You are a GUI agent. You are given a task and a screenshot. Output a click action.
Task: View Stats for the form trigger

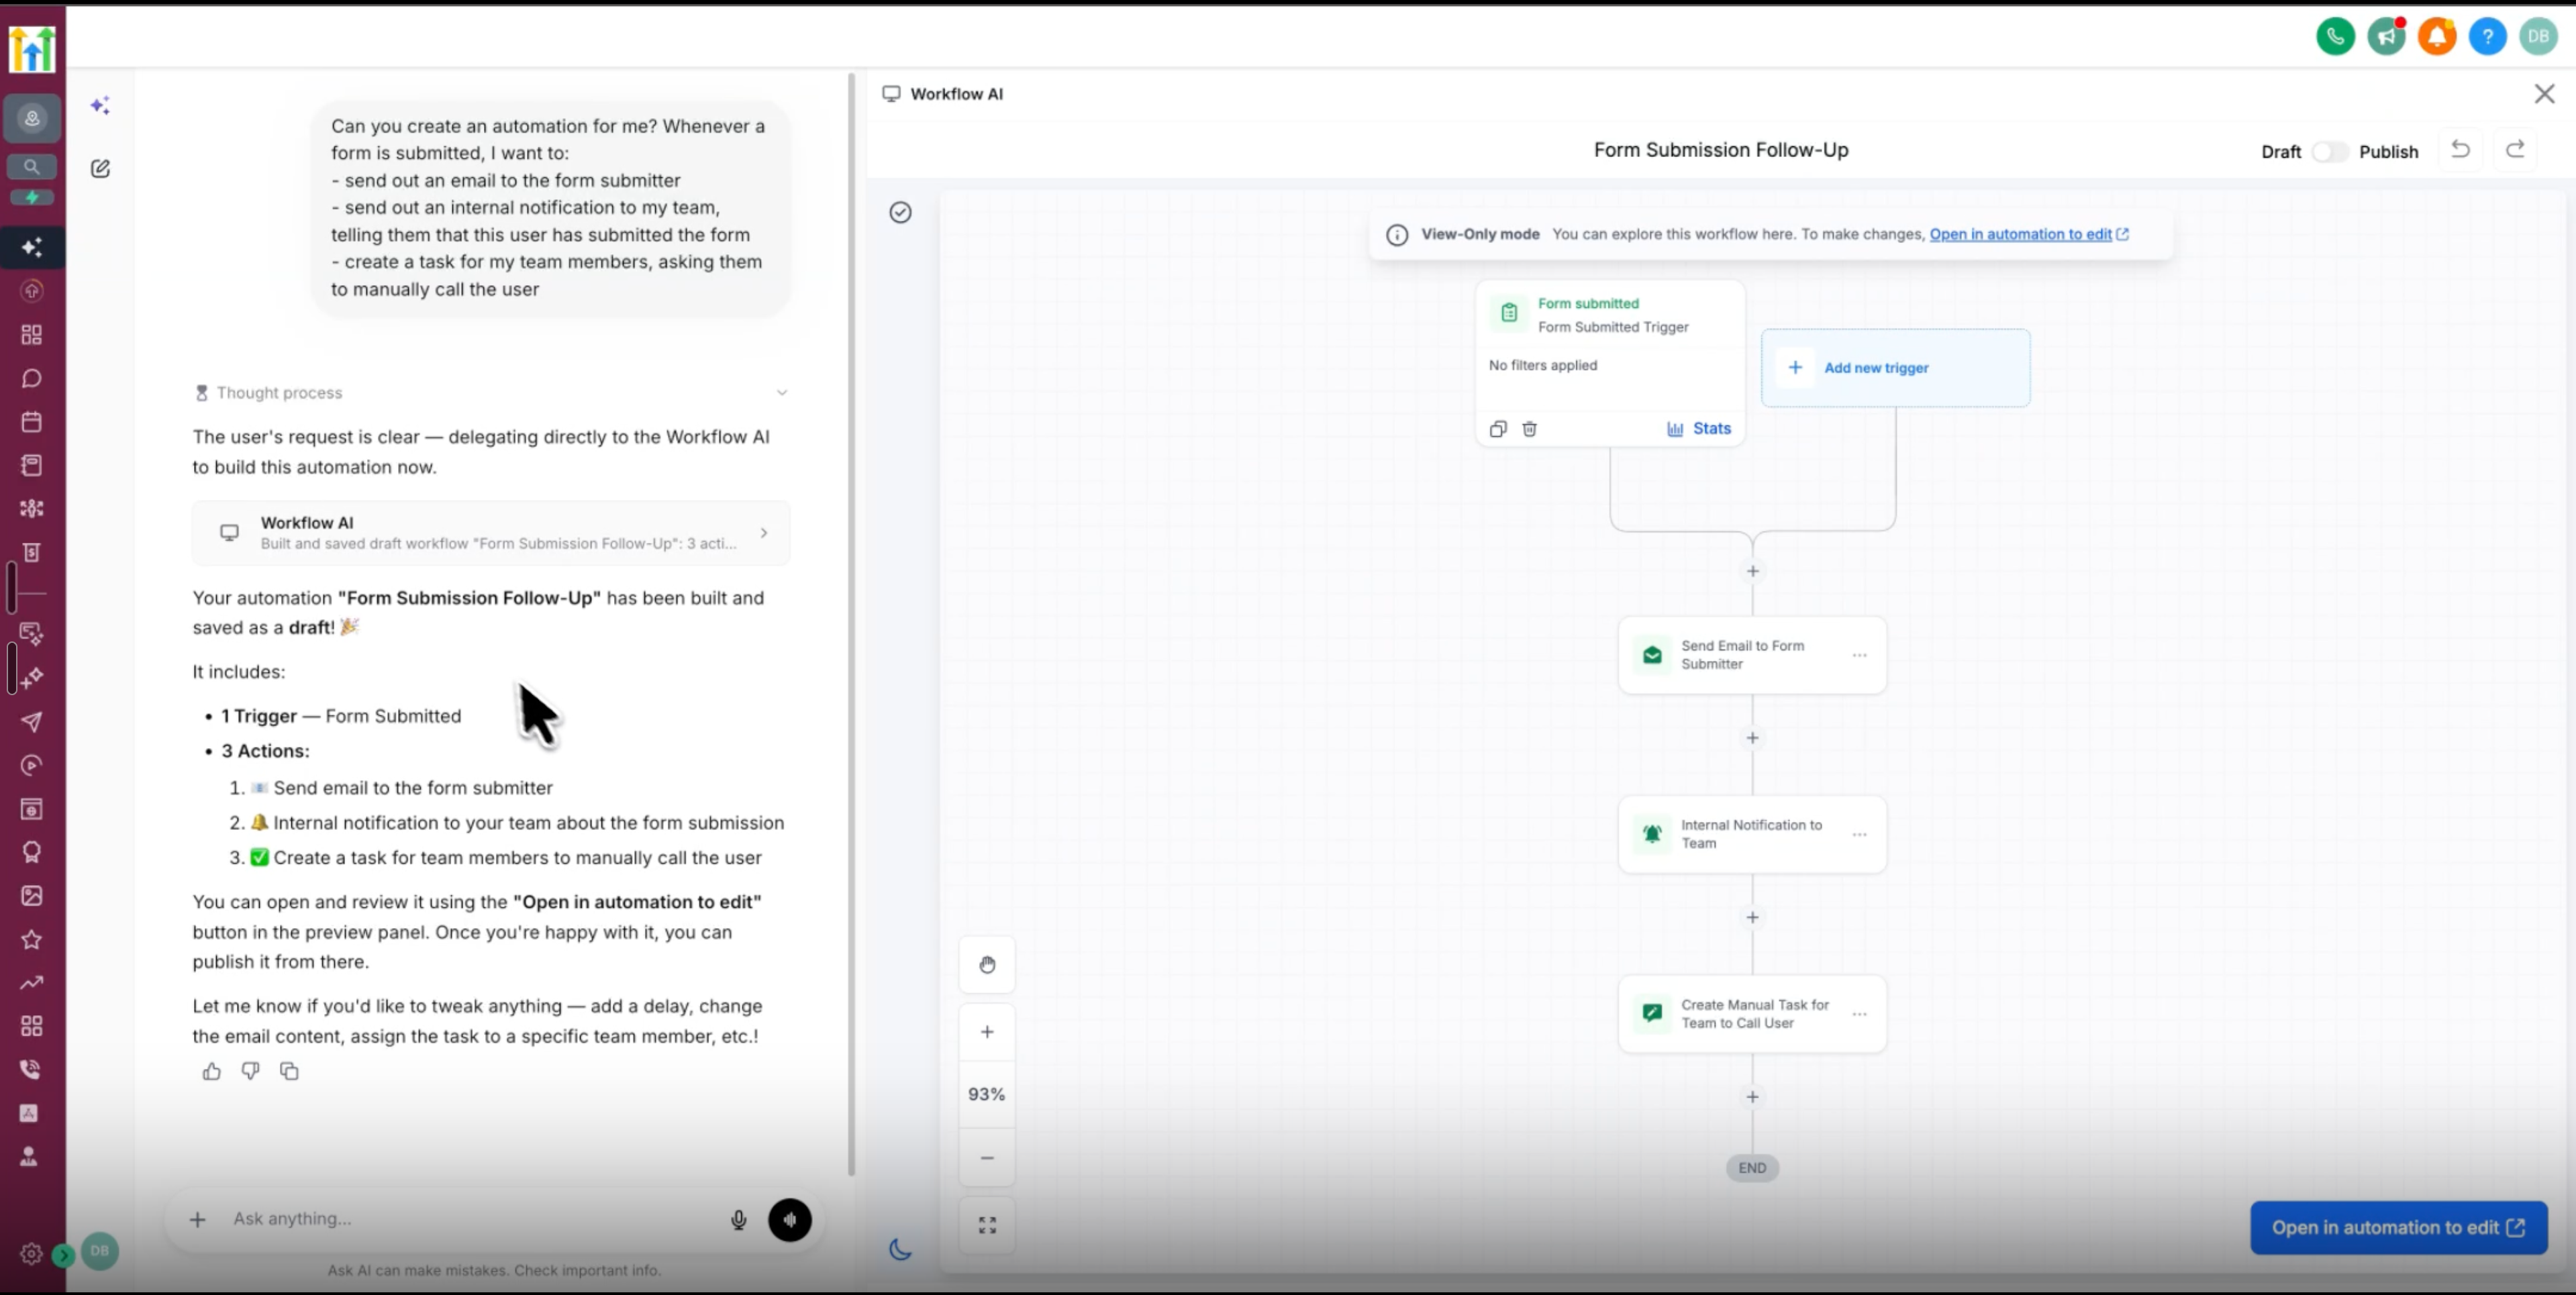point(1698,428)
